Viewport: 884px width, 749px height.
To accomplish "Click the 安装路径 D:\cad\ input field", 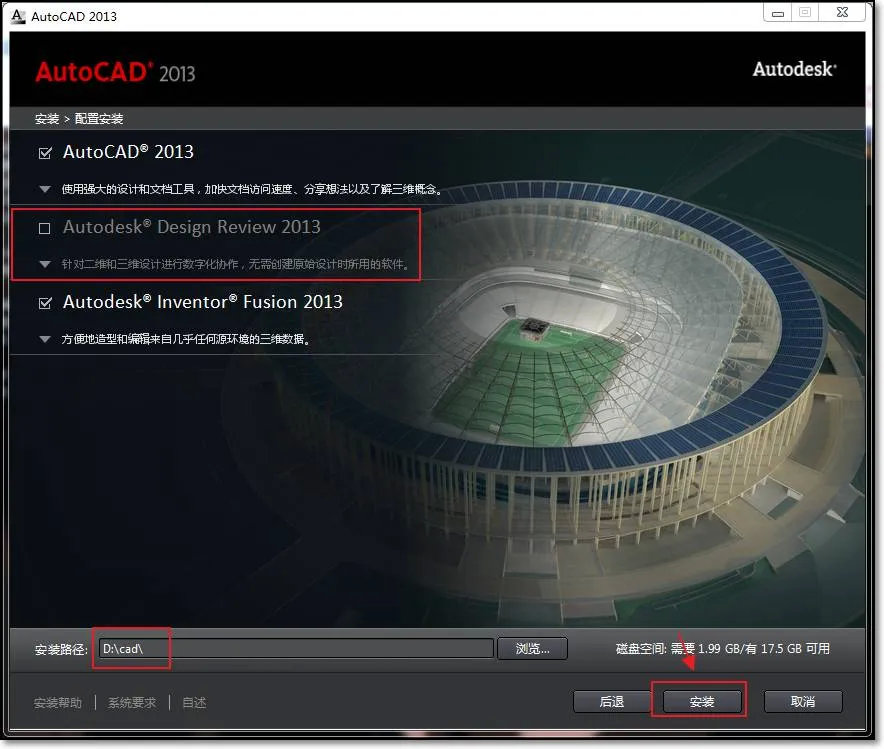I will point(296,649).
